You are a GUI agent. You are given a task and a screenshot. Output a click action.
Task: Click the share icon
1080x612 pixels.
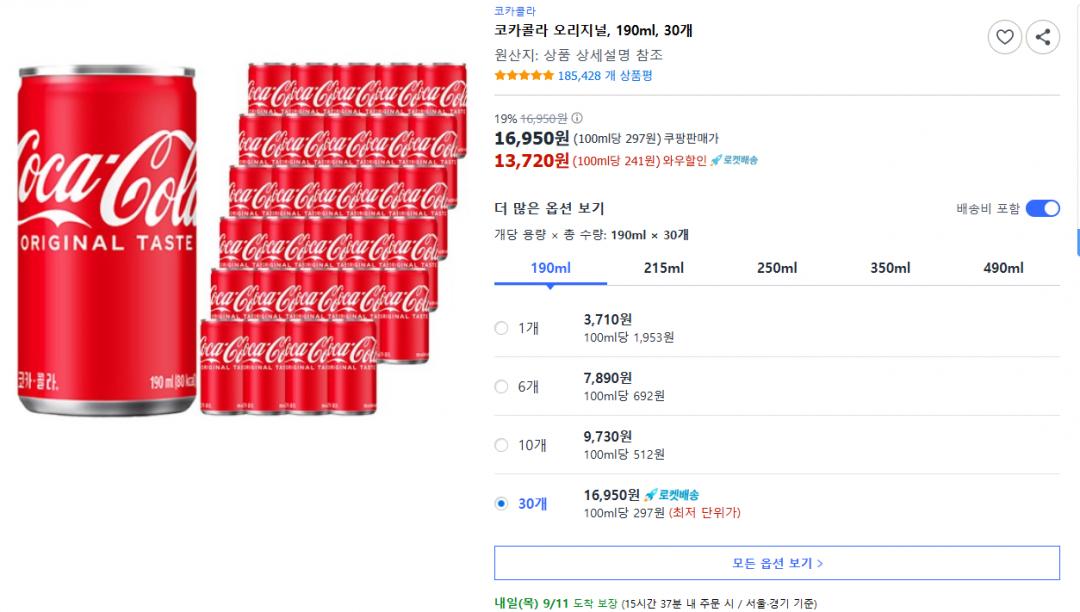click(x=1042, y=38)
